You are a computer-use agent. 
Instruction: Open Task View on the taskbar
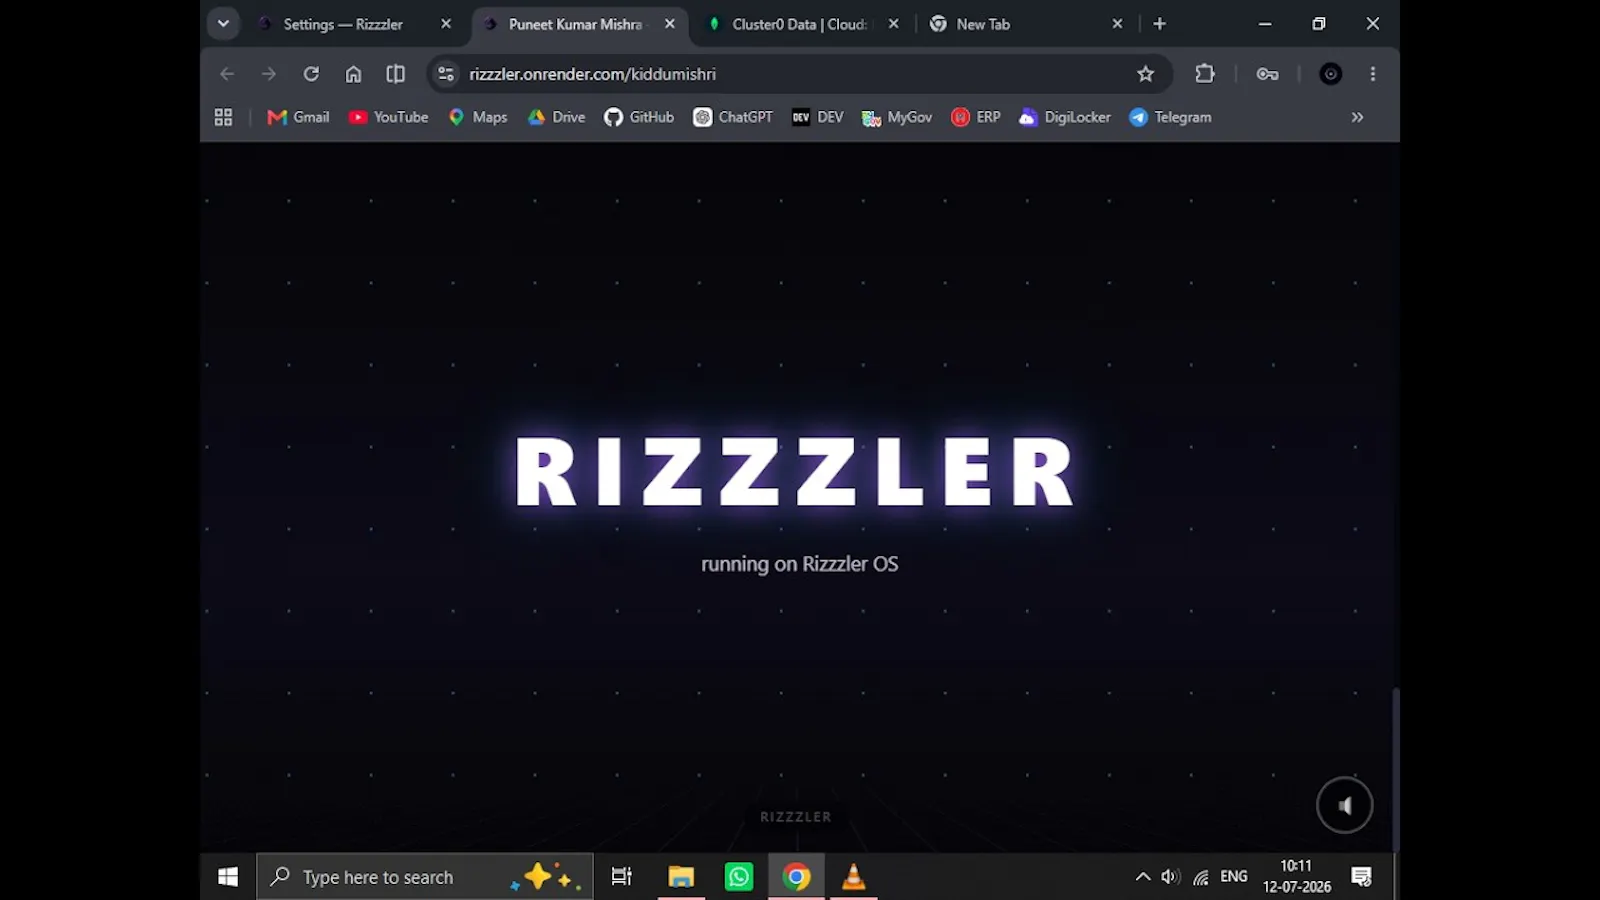pos(622,877)
